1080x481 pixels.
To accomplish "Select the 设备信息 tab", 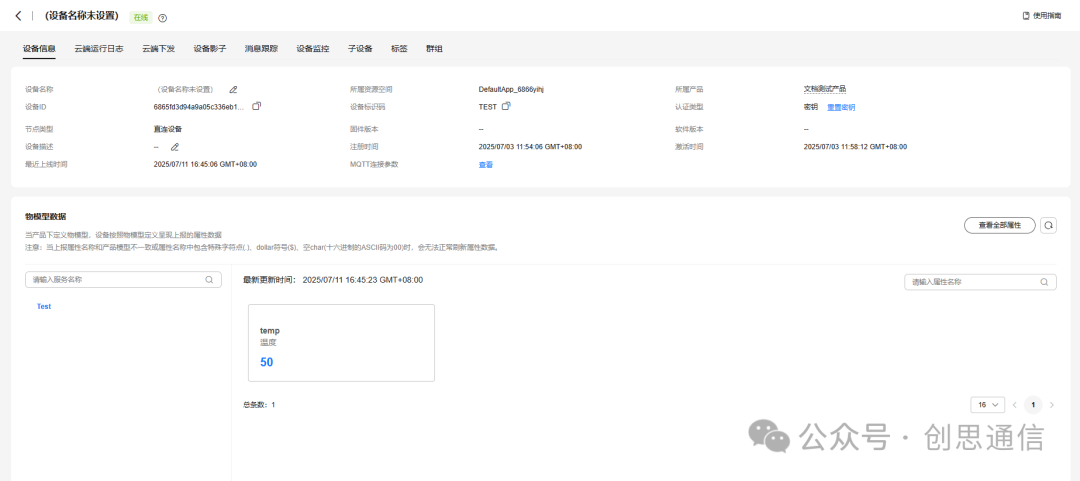I will click(39, 49).
